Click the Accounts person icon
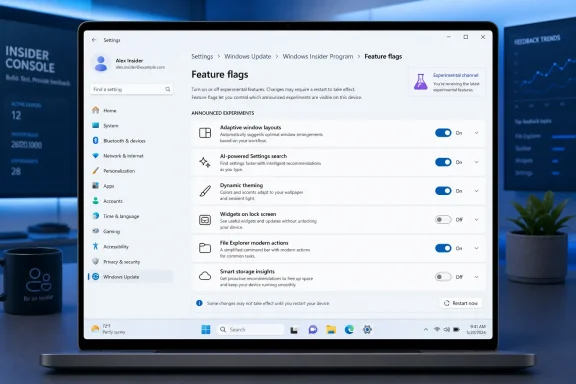The width and height of the screenshot is (576, 384). (x=96, y=201)
